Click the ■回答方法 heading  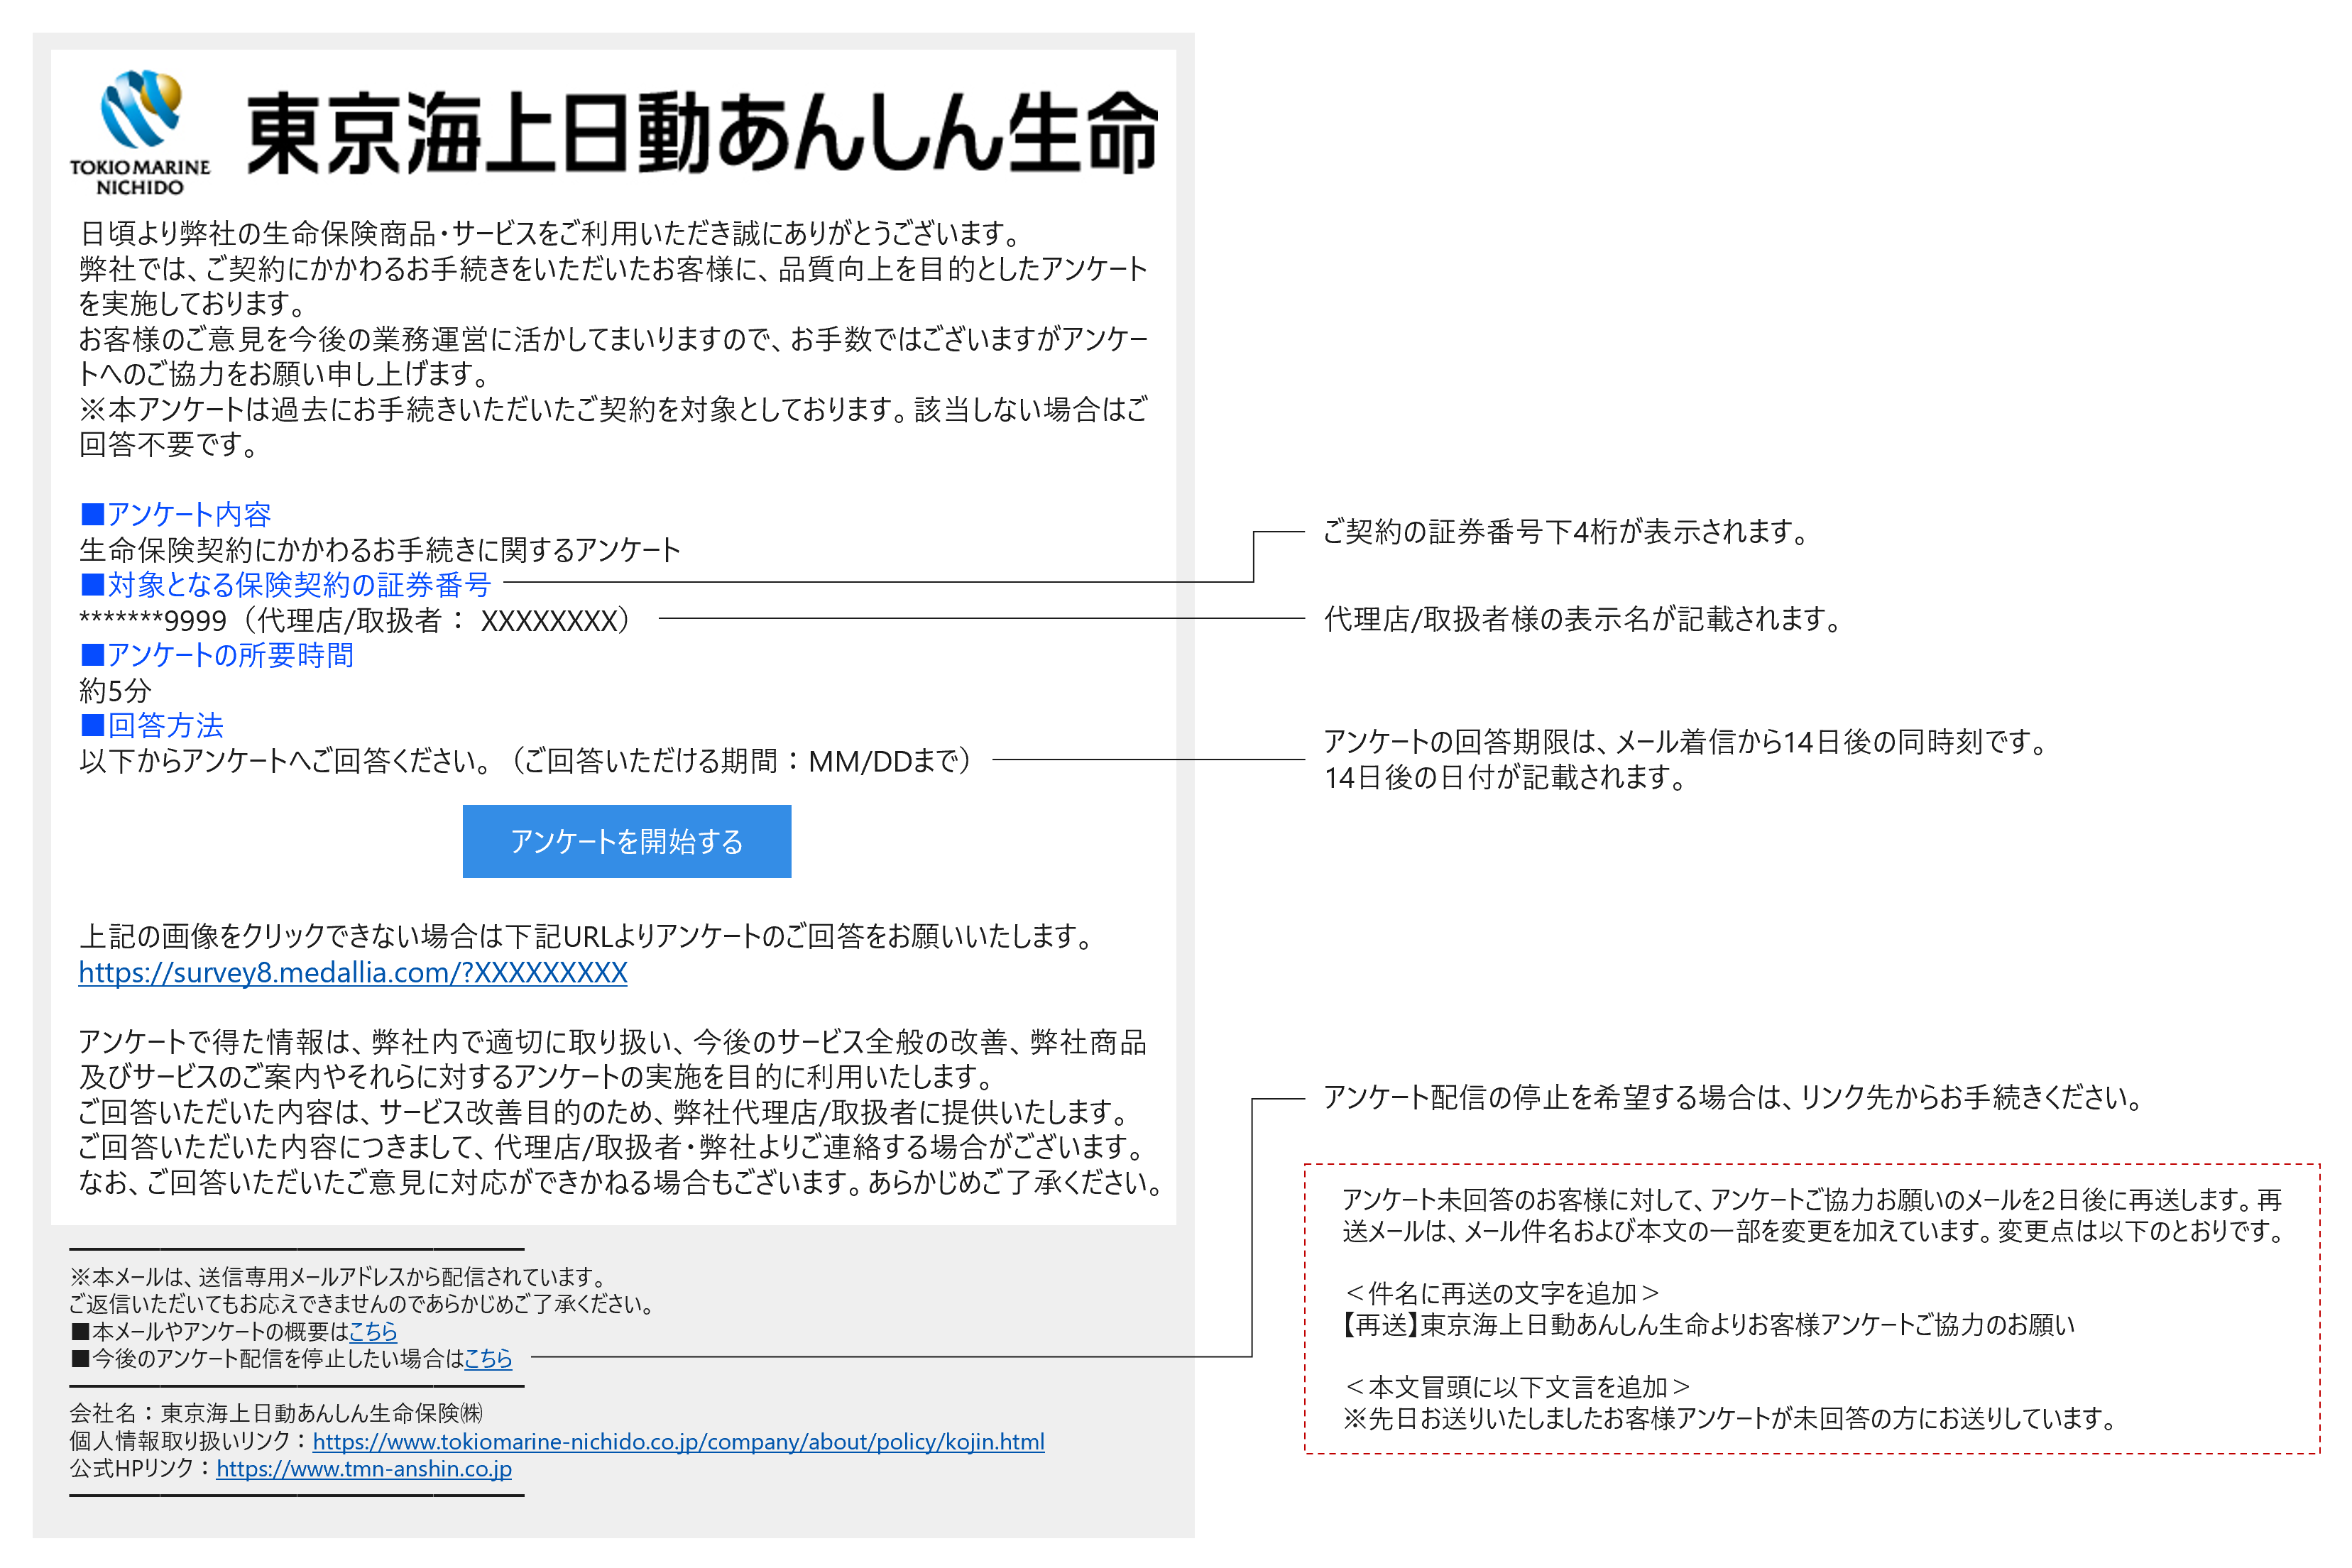tap(152, 725)
